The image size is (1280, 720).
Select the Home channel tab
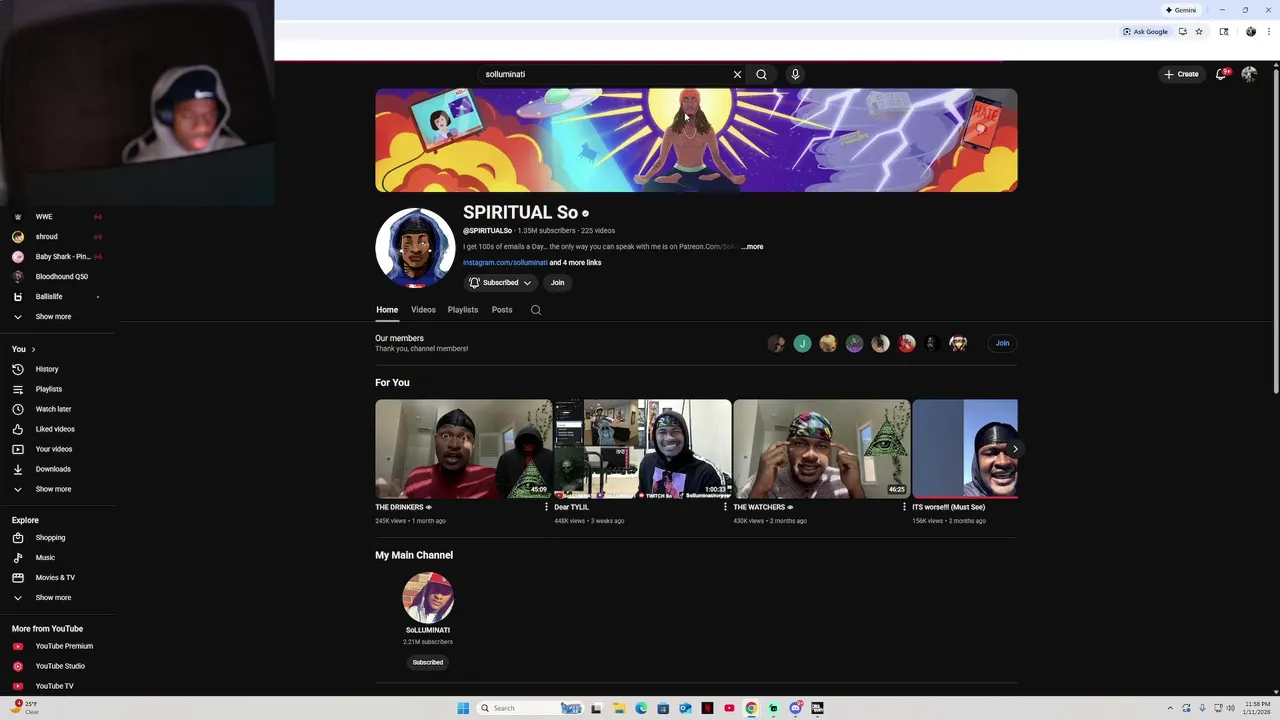click(387, 310)
